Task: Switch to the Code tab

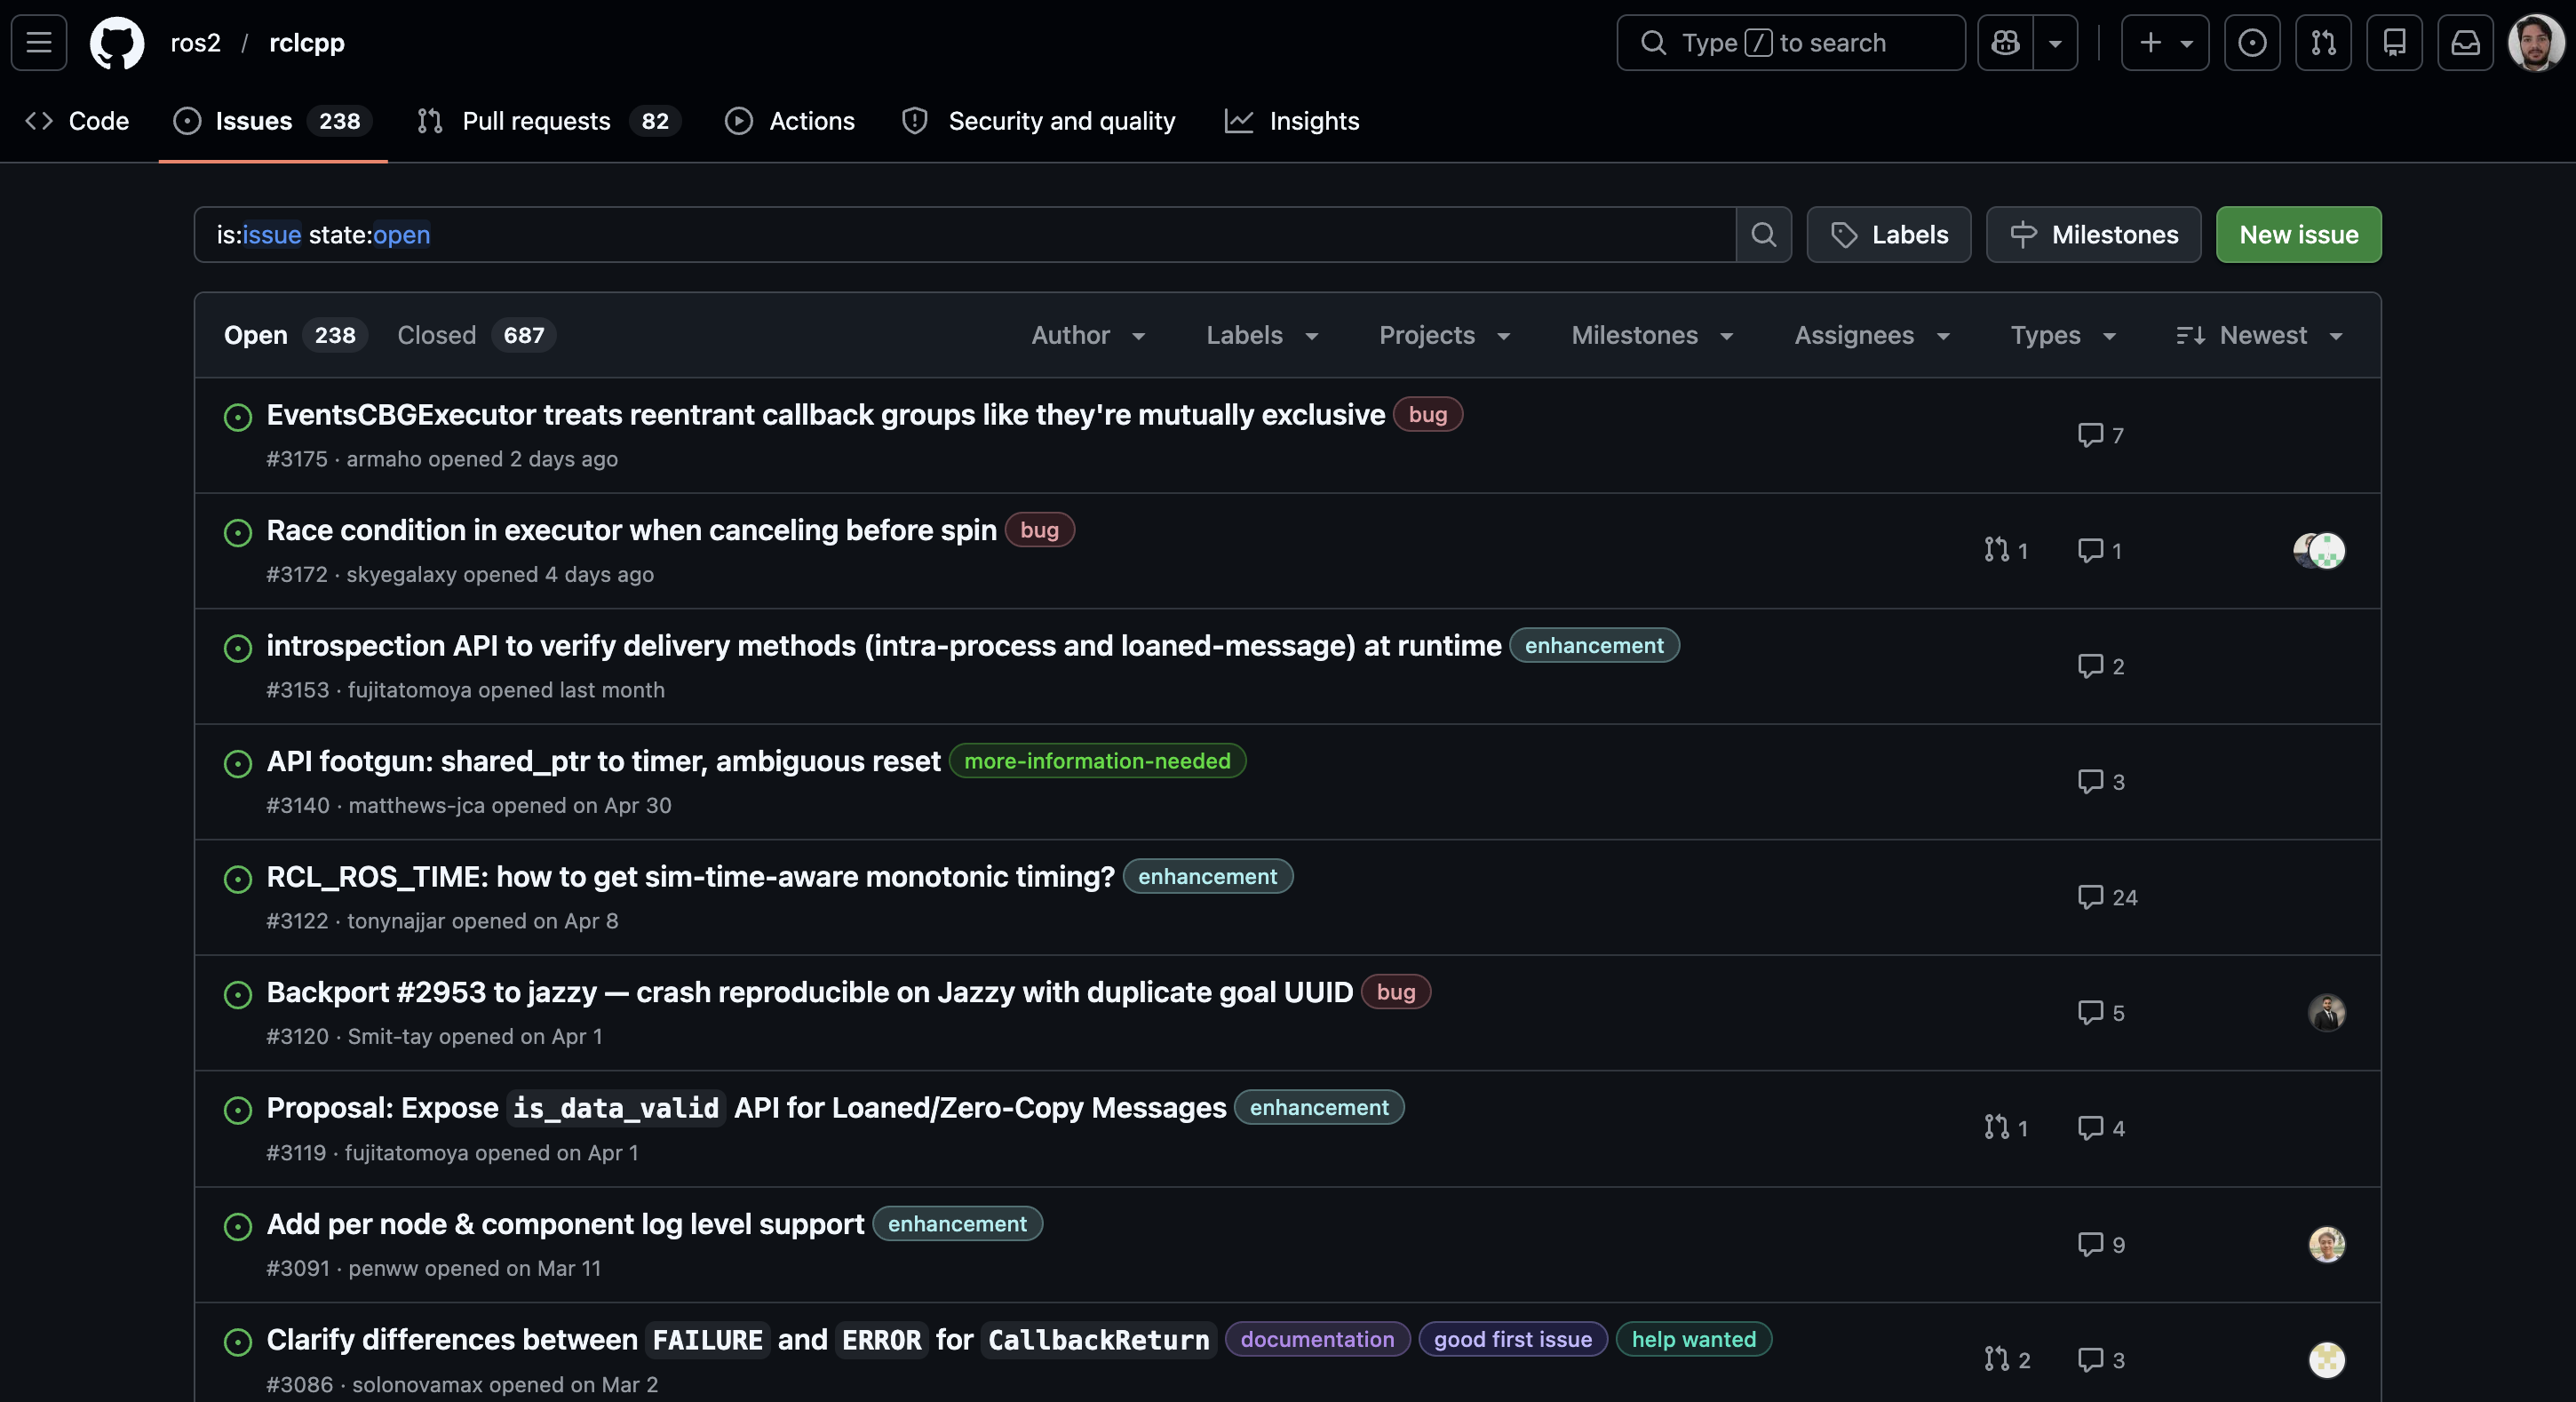Action: pos(78,121)
